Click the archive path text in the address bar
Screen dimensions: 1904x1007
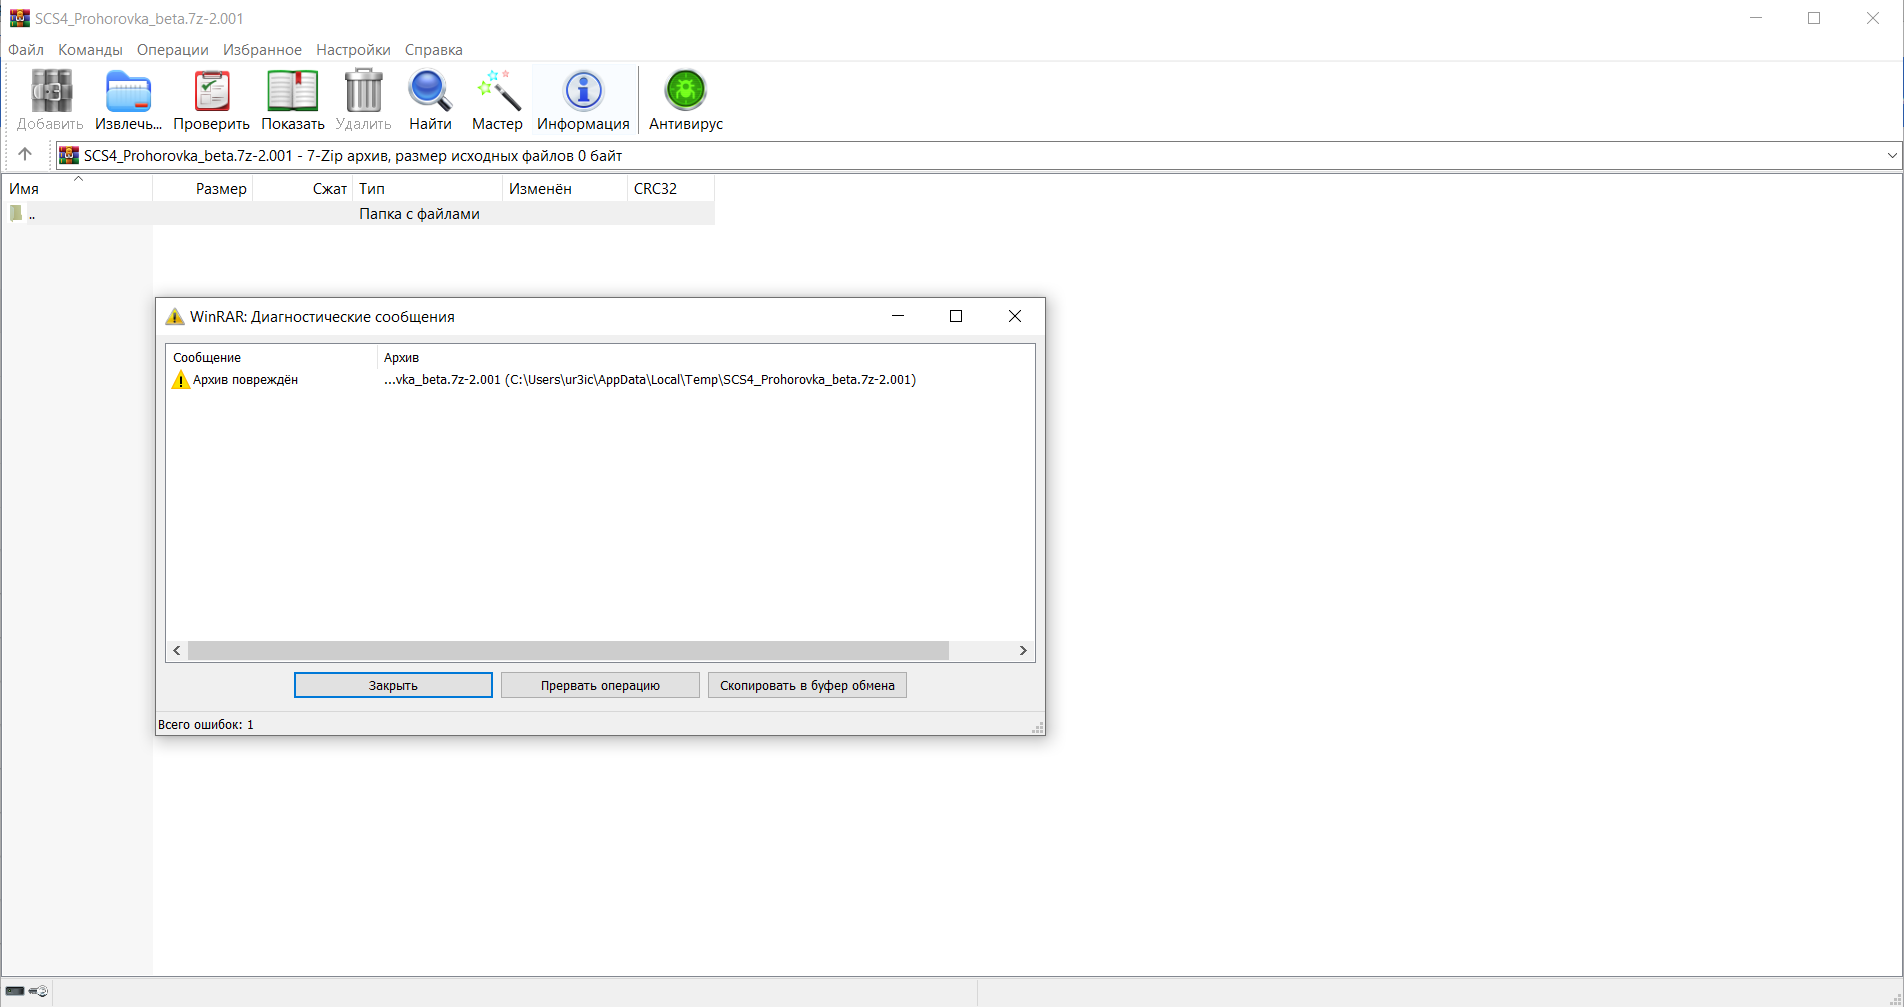[353, 155]
